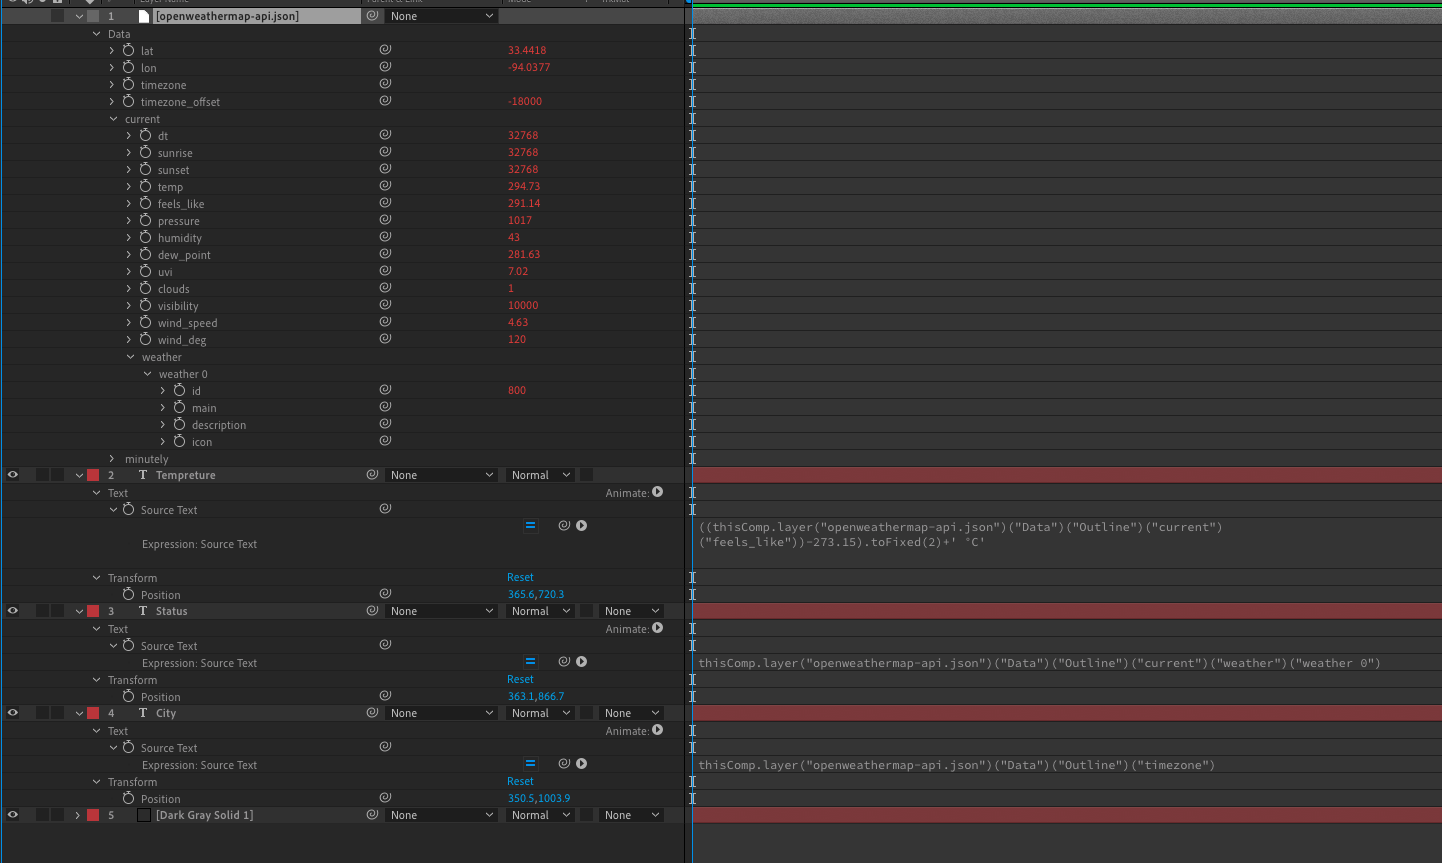Screen dimensions: 1442x863
Task: Click the expression pick whip under Status layer
Action: pos(564,660)
